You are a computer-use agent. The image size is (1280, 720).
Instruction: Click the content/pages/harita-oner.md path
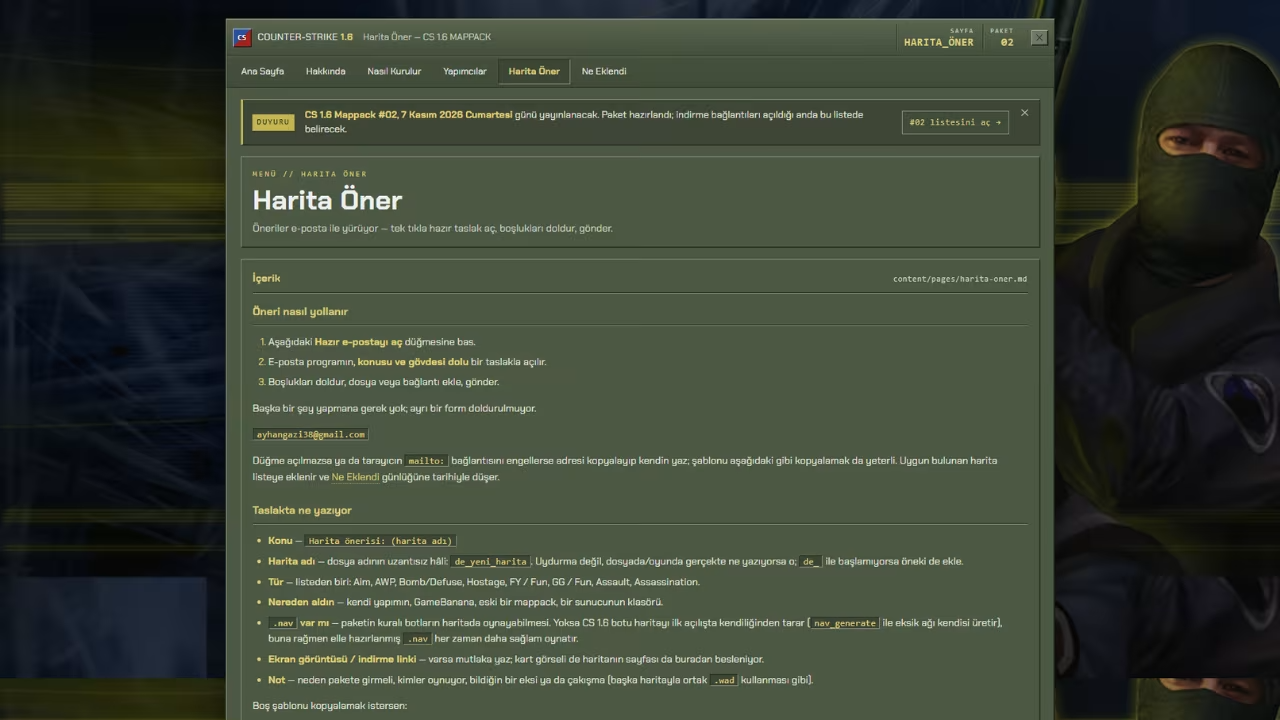[x=960, y=279]
